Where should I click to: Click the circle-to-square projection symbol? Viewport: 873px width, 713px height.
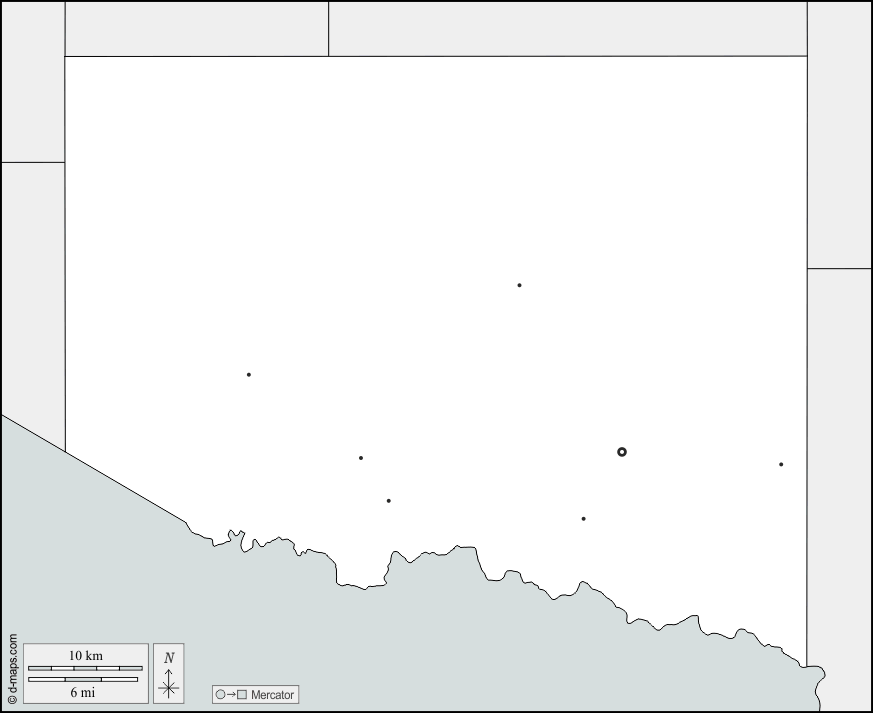click(x=230, y=694)
